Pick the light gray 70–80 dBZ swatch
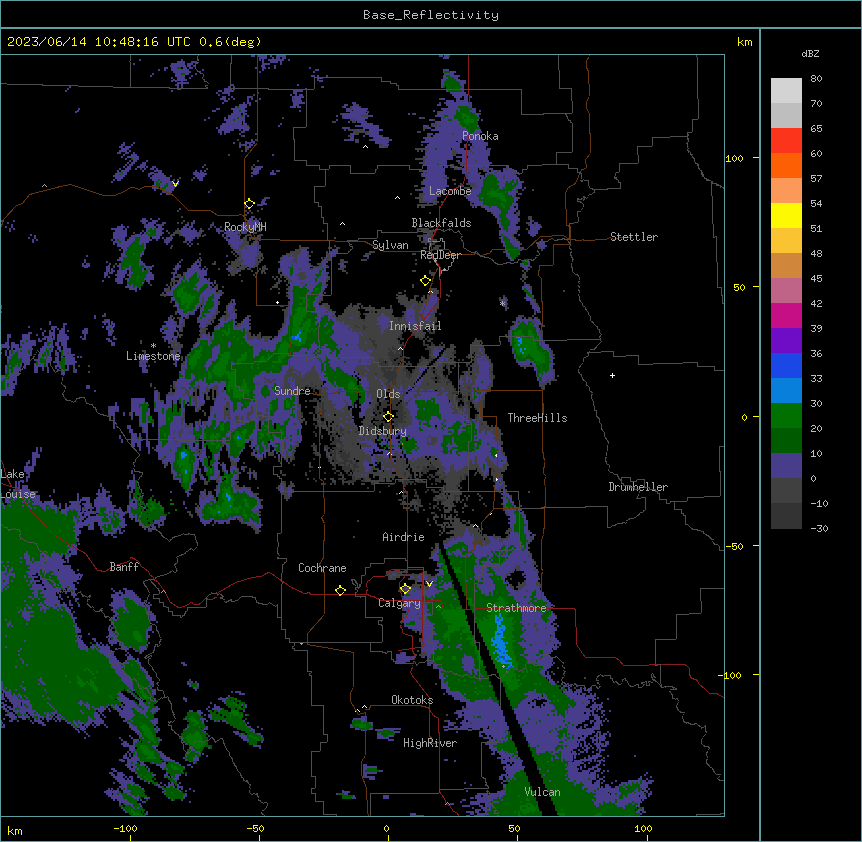 coord(786,91)
